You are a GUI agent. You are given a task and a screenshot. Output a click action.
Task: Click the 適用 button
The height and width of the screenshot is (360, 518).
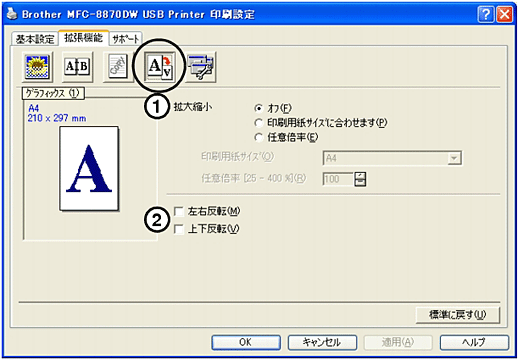coord(398,342)
